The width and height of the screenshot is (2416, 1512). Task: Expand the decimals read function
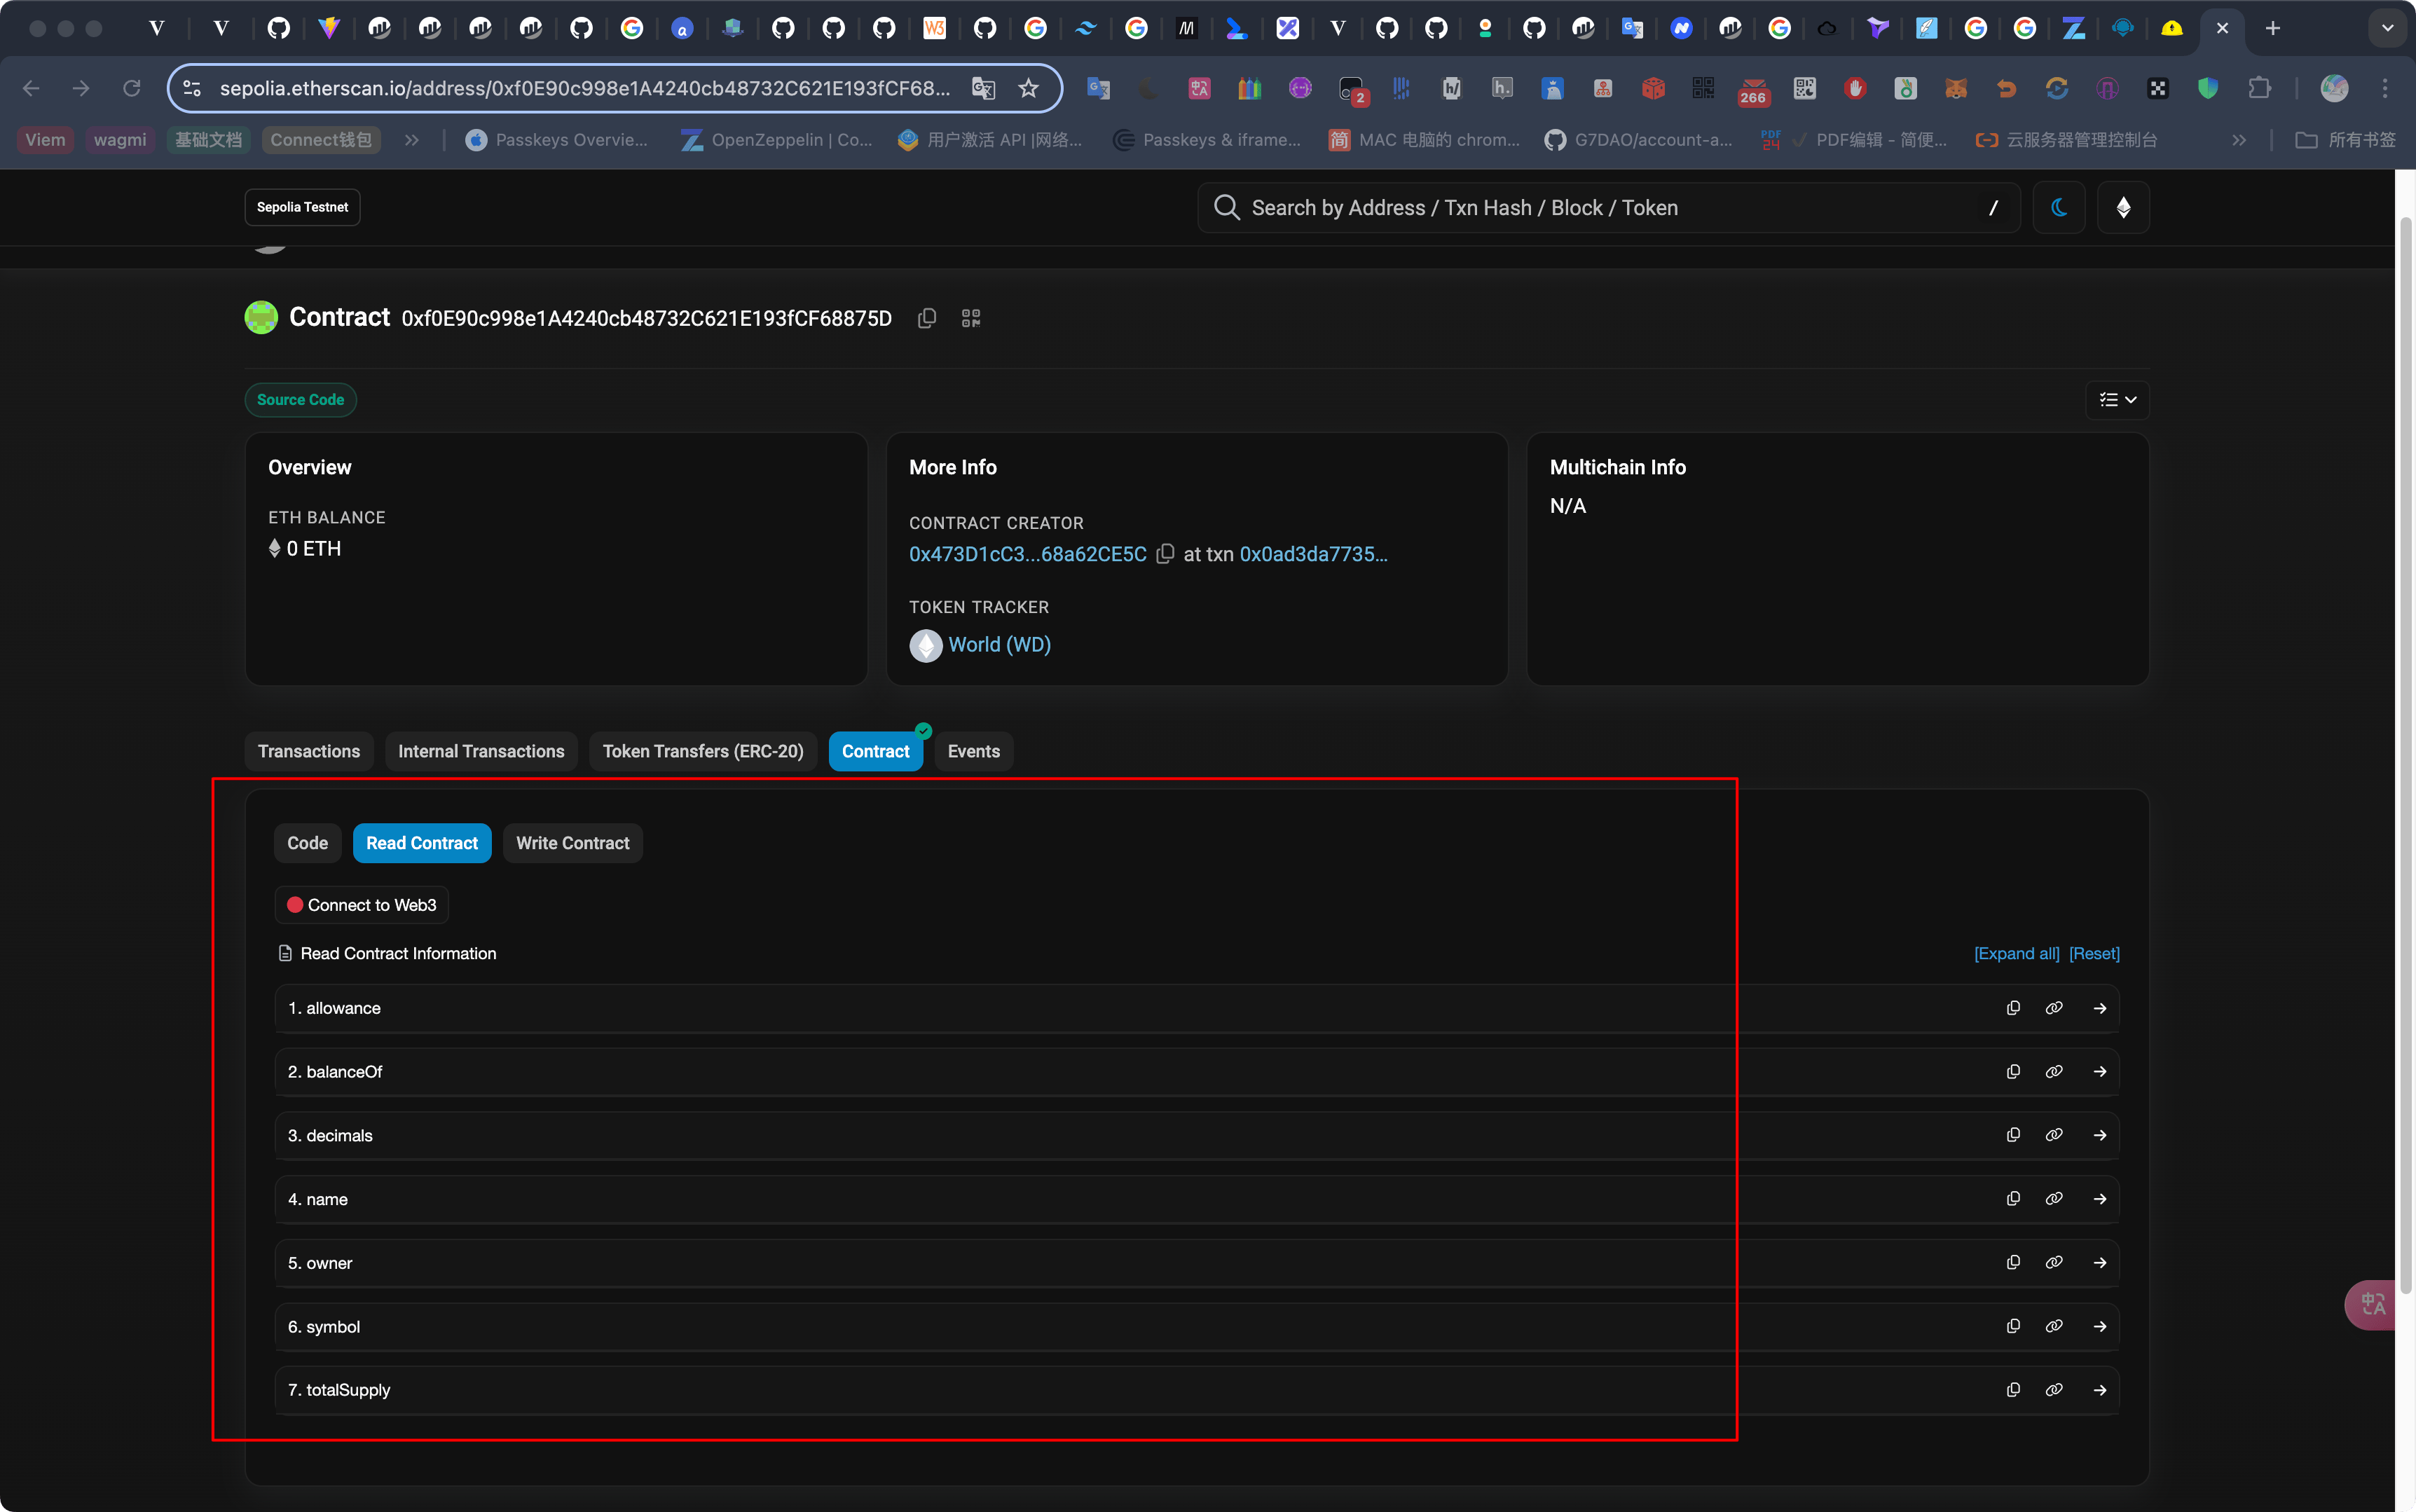[x=2100, y=1135]
